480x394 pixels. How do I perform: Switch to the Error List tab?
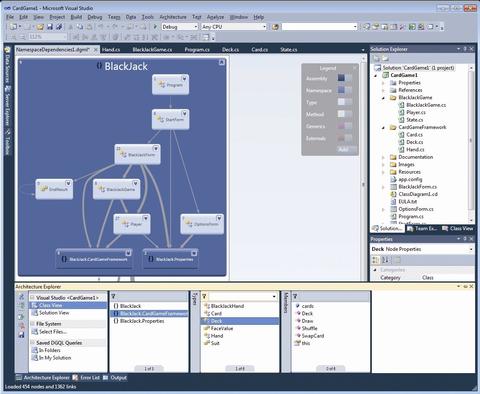click(x=86, y=378)
